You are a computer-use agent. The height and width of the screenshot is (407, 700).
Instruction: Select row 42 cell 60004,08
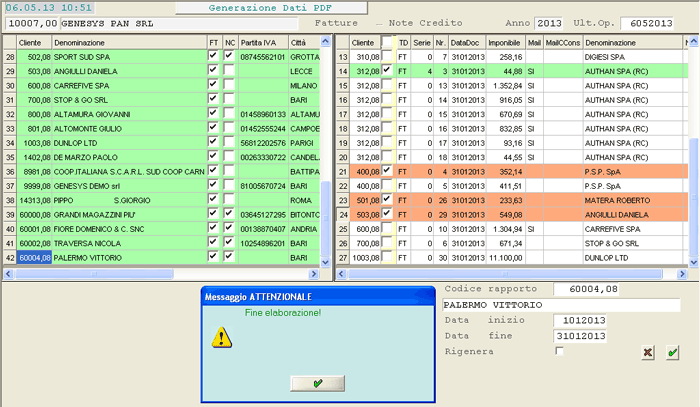[34, 258]
